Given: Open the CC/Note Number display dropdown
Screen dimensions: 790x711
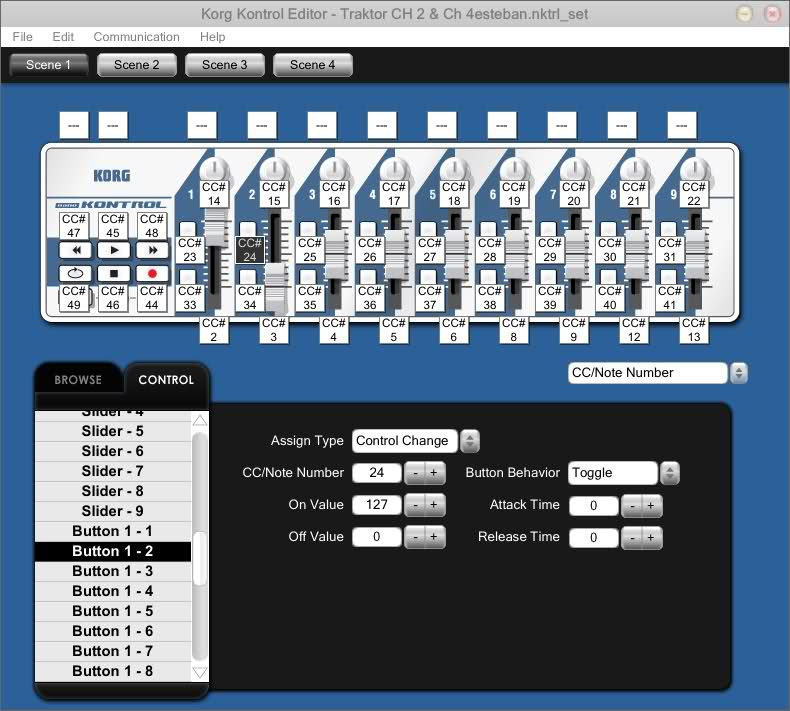Looking at the screenshot, I should [x=739, y=373].
